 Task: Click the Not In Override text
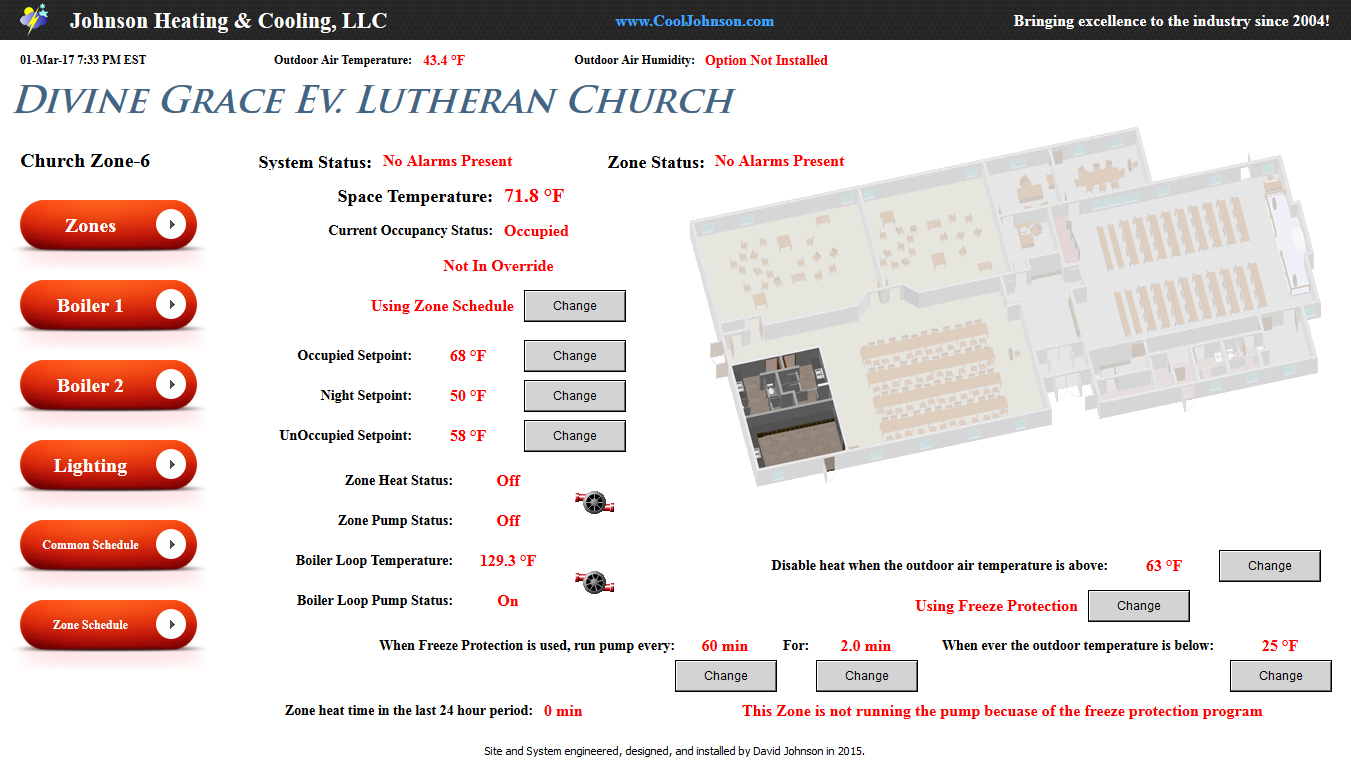[498, 266]
